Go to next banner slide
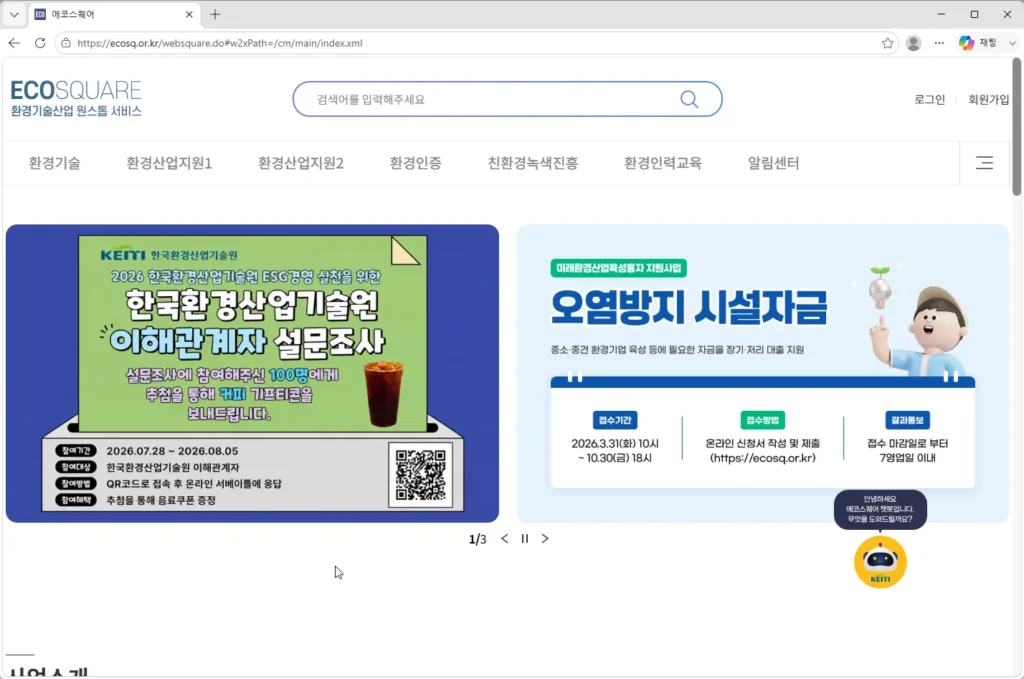 [545, 539]
